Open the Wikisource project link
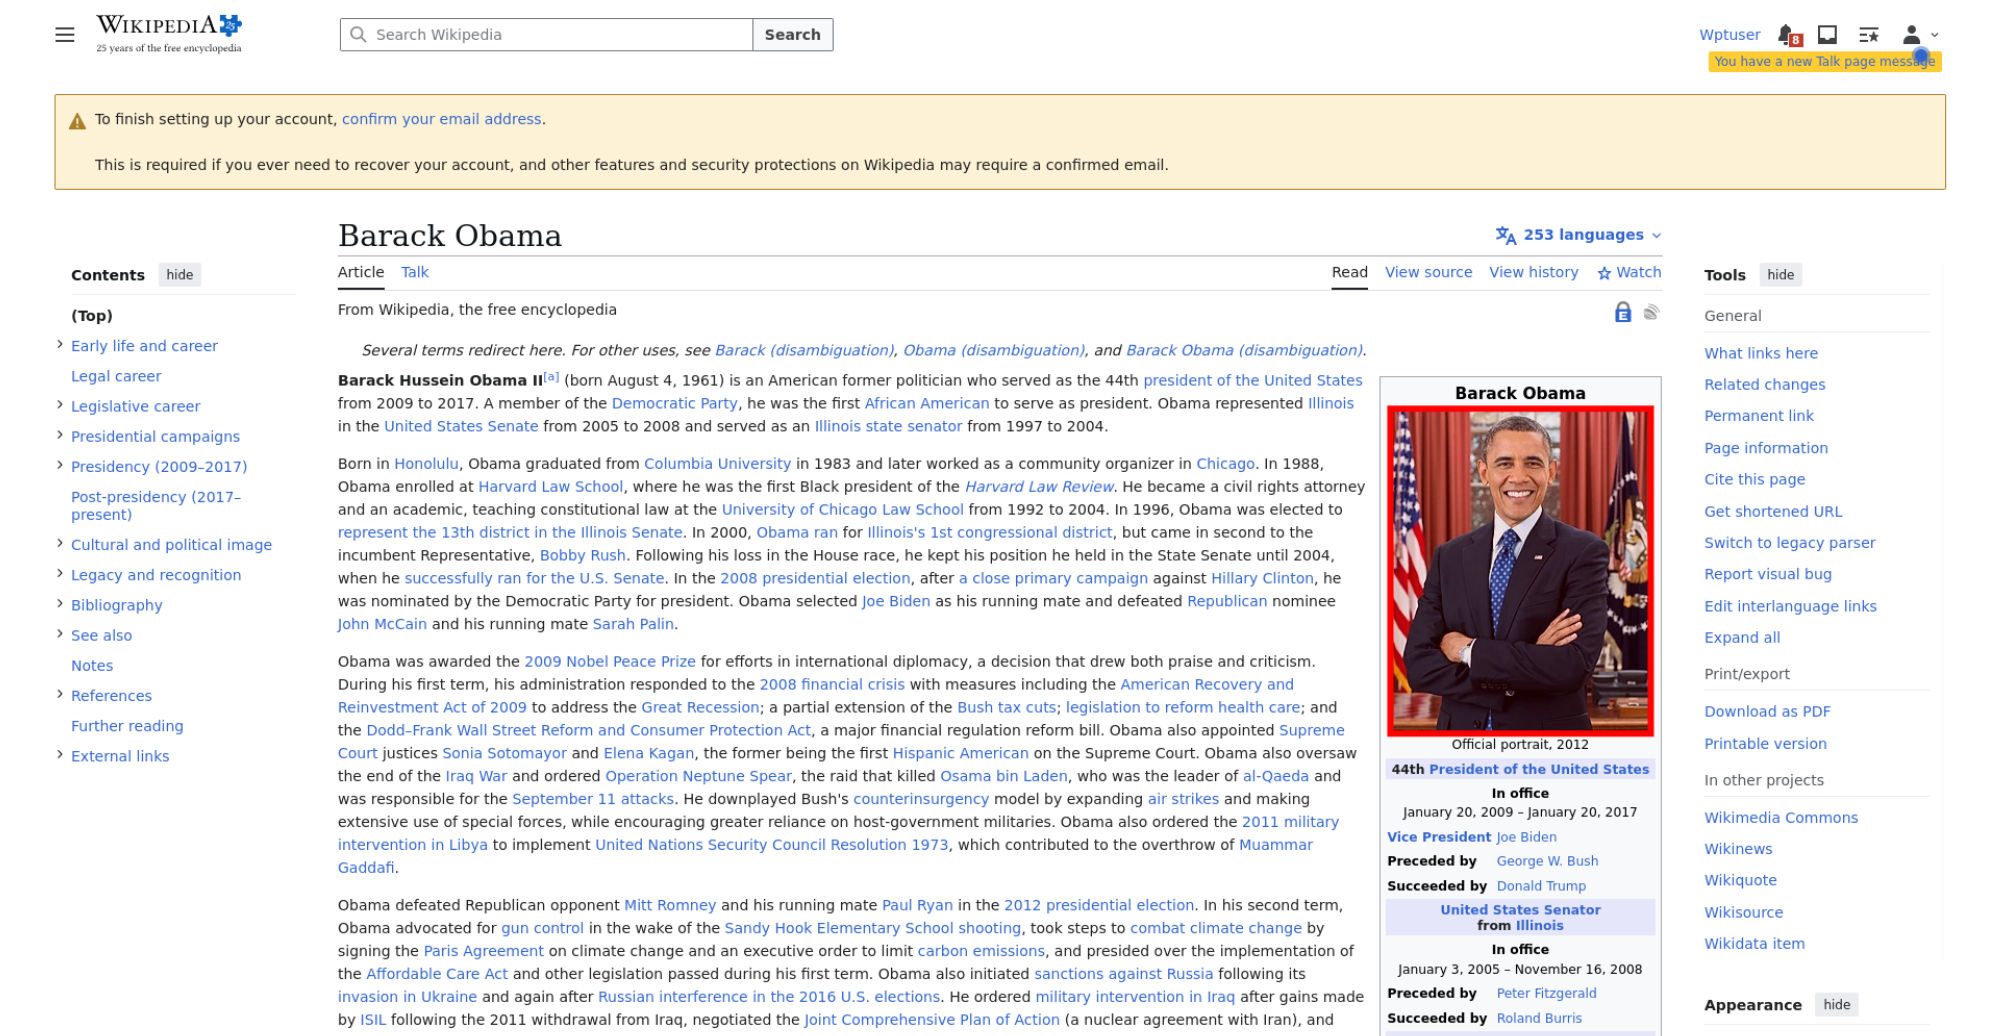The image size is (2000, 1036). point(1743,913)
